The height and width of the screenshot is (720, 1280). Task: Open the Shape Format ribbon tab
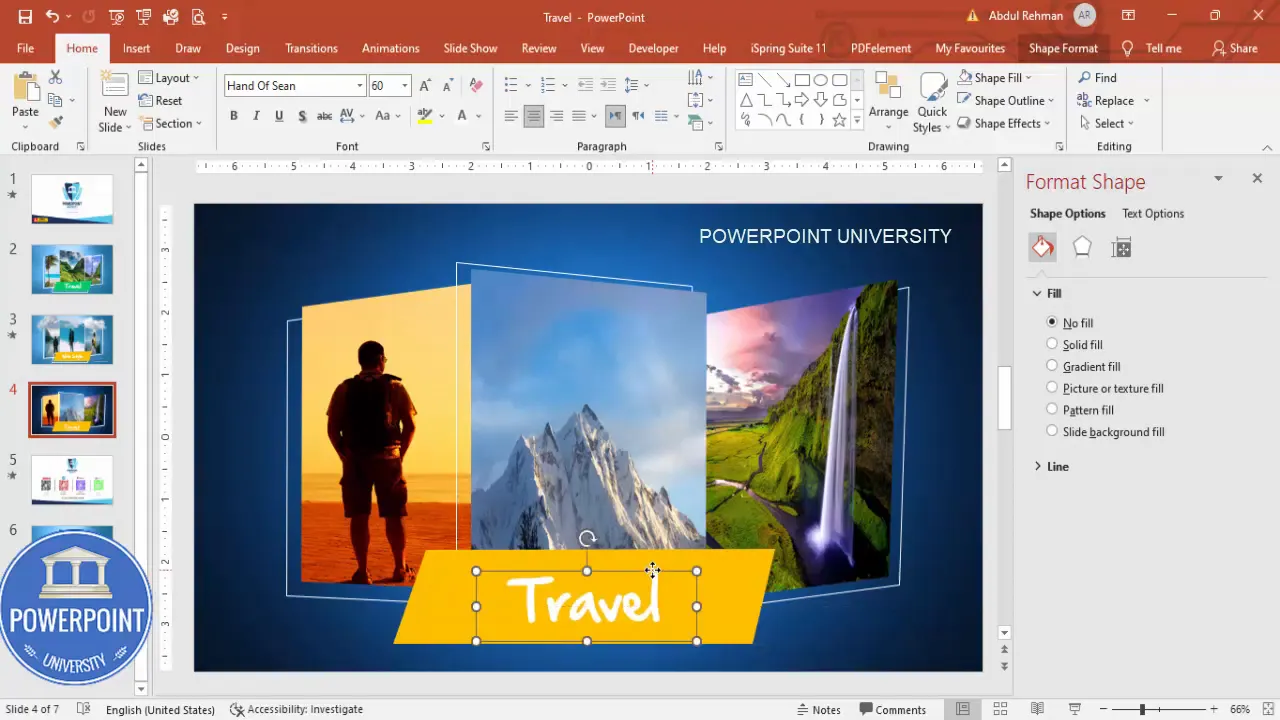tap(1063, 48)
